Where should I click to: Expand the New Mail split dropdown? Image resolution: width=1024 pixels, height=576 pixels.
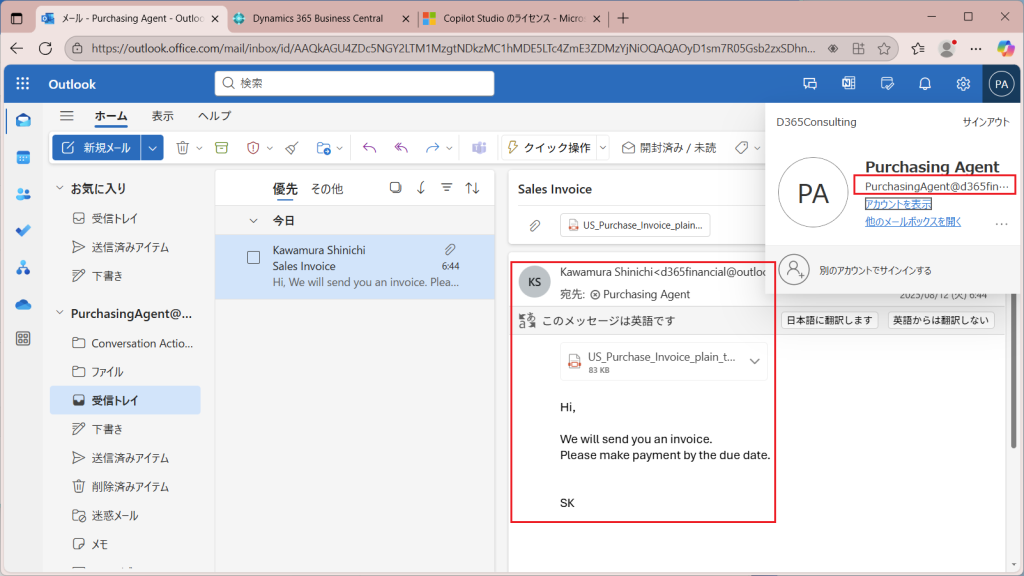[152, 148]
